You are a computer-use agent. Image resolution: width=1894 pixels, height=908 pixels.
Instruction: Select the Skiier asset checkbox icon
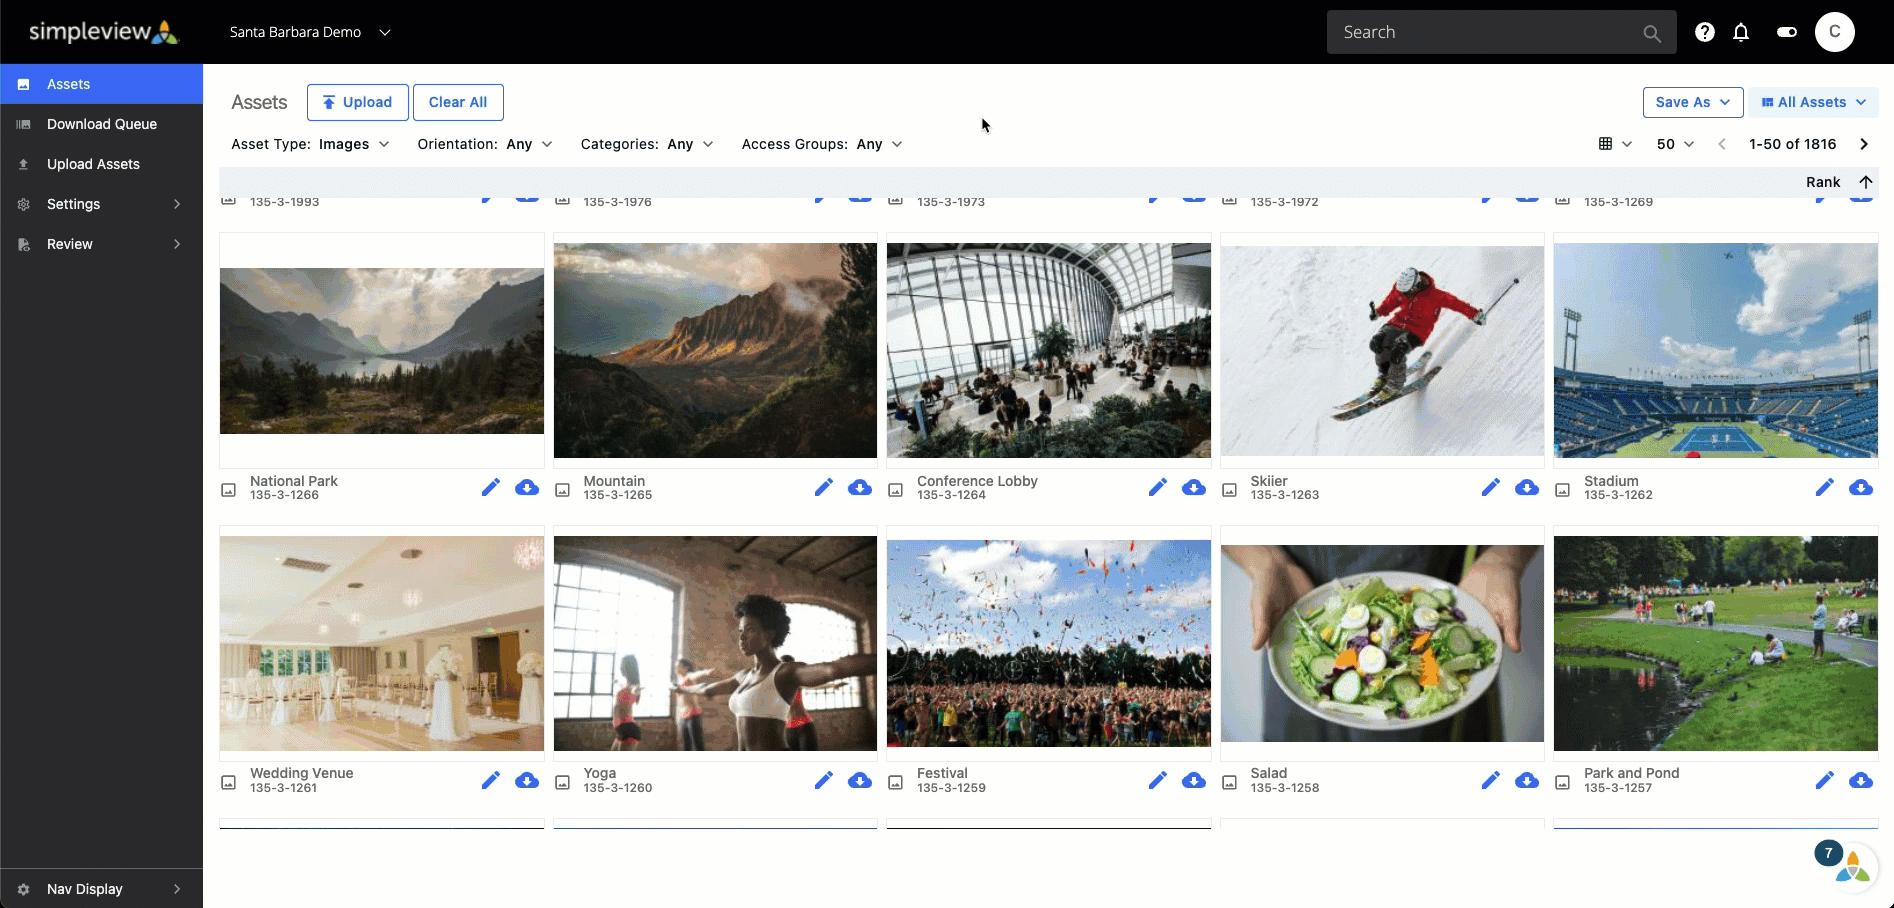point(1230,490)
